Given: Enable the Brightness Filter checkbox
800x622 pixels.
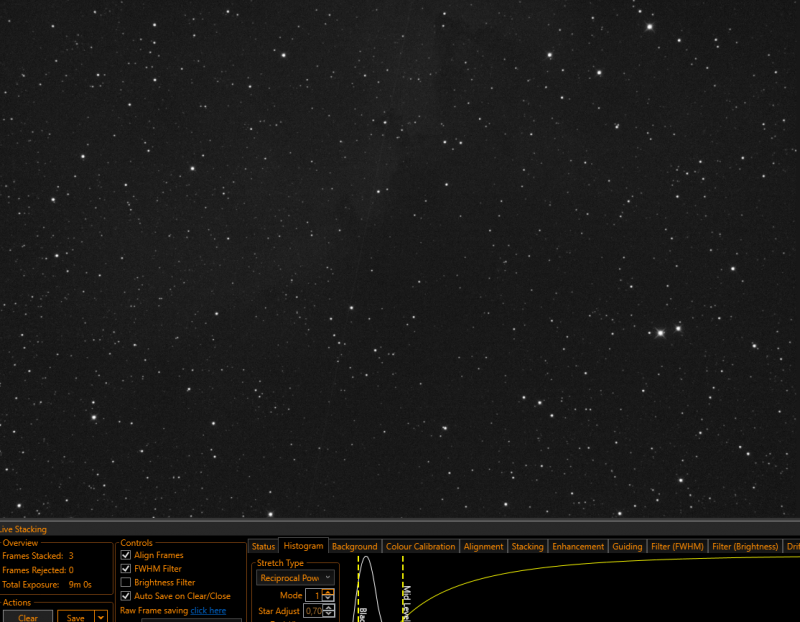Looking at the screenshot, I should (x=126, y=582).
